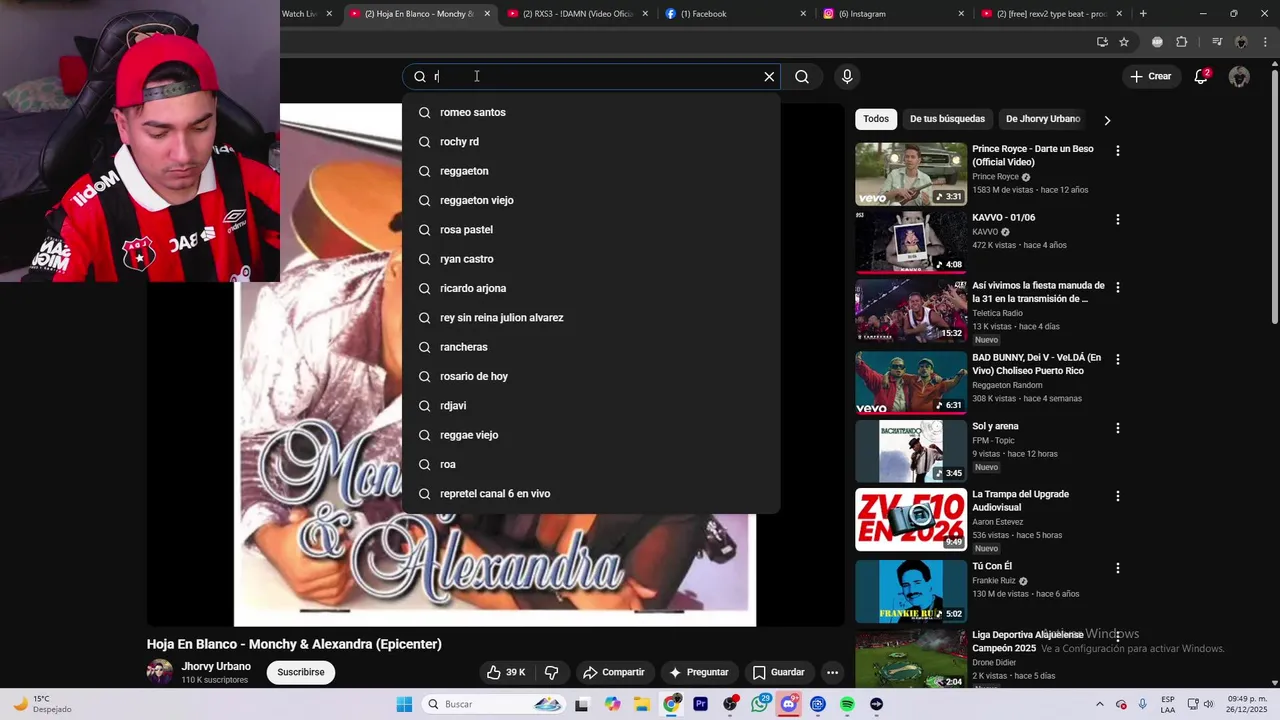The height and width of the screenshot is (720, 1280).
Task: Choose suggestion rdjavi
Action: (x=590, y=406)
